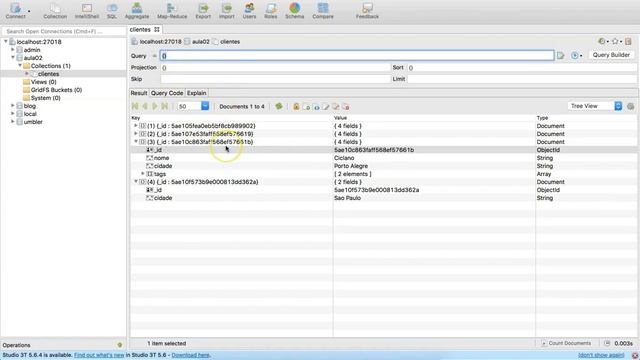Image resolution: width=640 pixels, height=360 pixels.
Task: Open the result view settings gear
Action: [x=631, y=106]
